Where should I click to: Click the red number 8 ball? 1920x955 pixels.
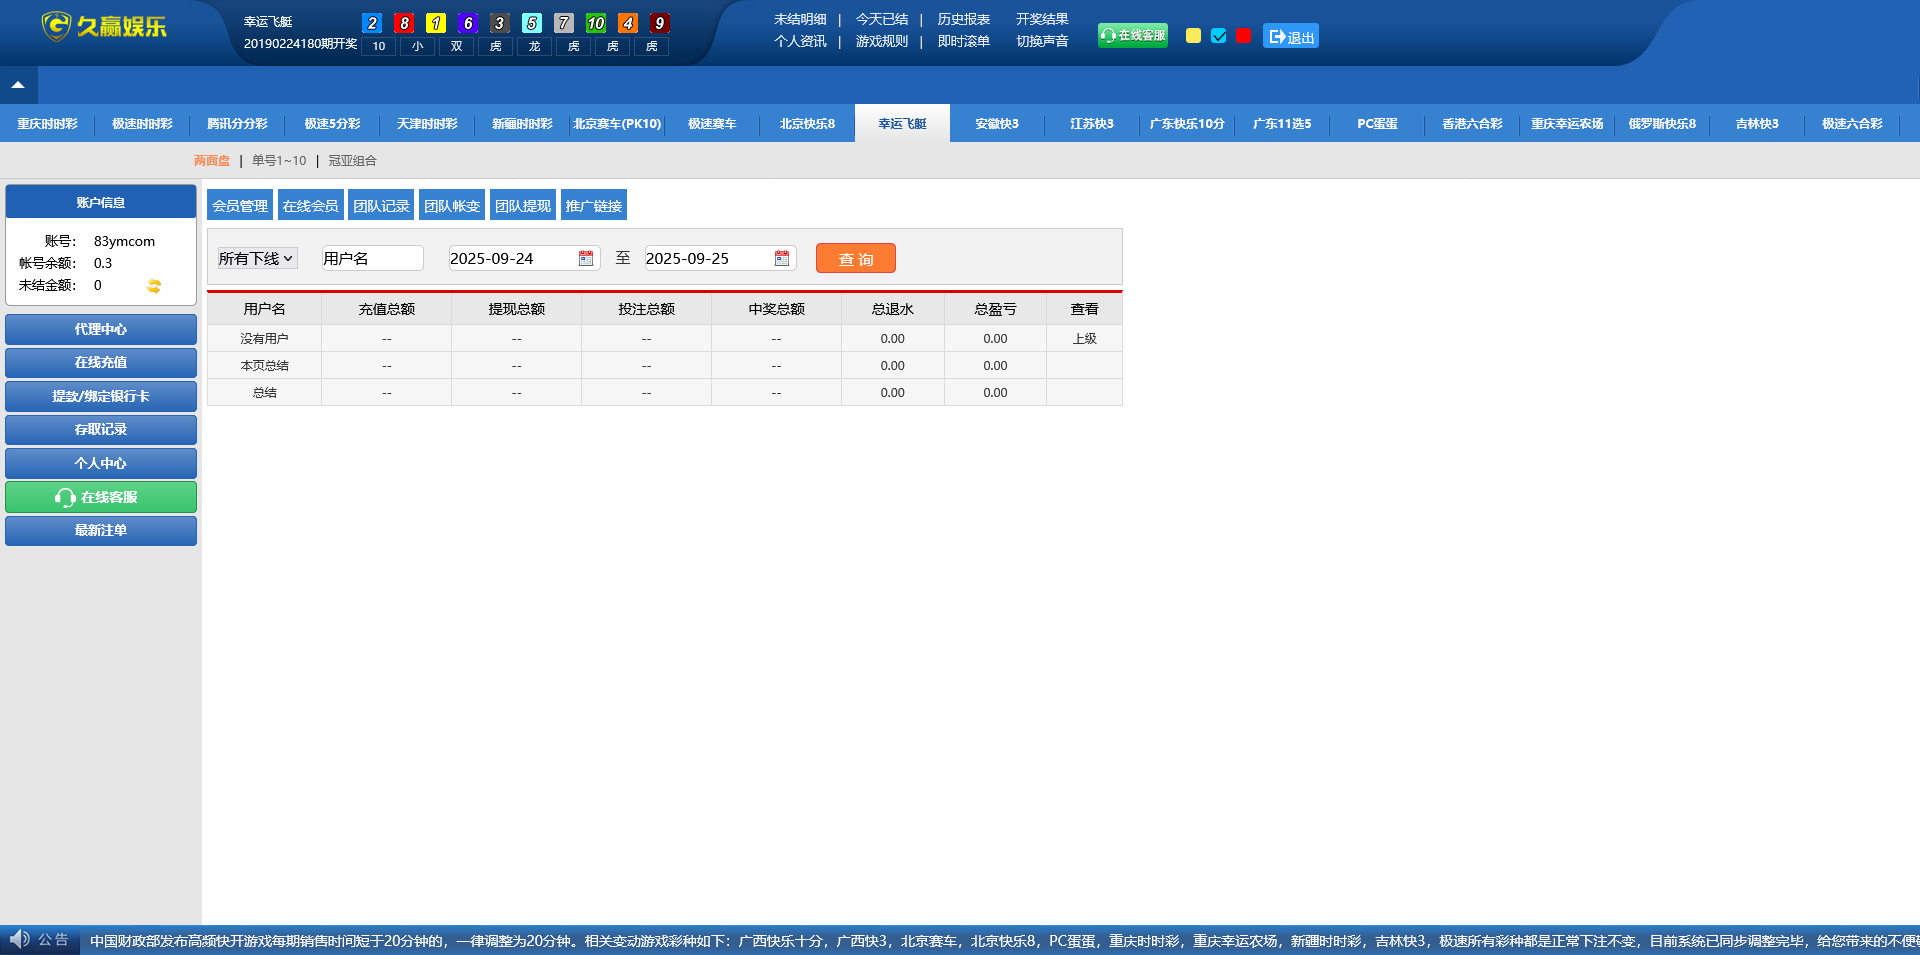click(404, 23)
